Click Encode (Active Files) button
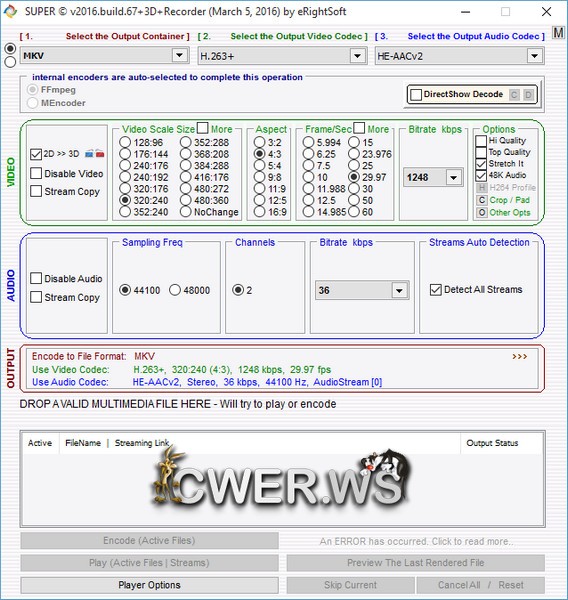The height and width of the screenshot is (600, 568). [149, 540]
